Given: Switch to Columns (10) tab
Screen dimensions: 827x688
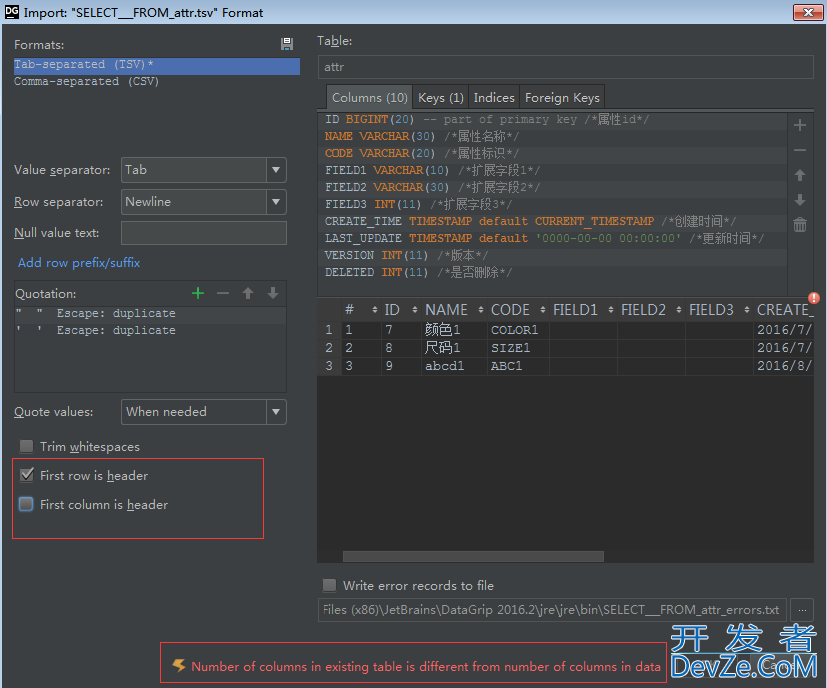Looking at the screenshot, I should click(x=369, y=98).
